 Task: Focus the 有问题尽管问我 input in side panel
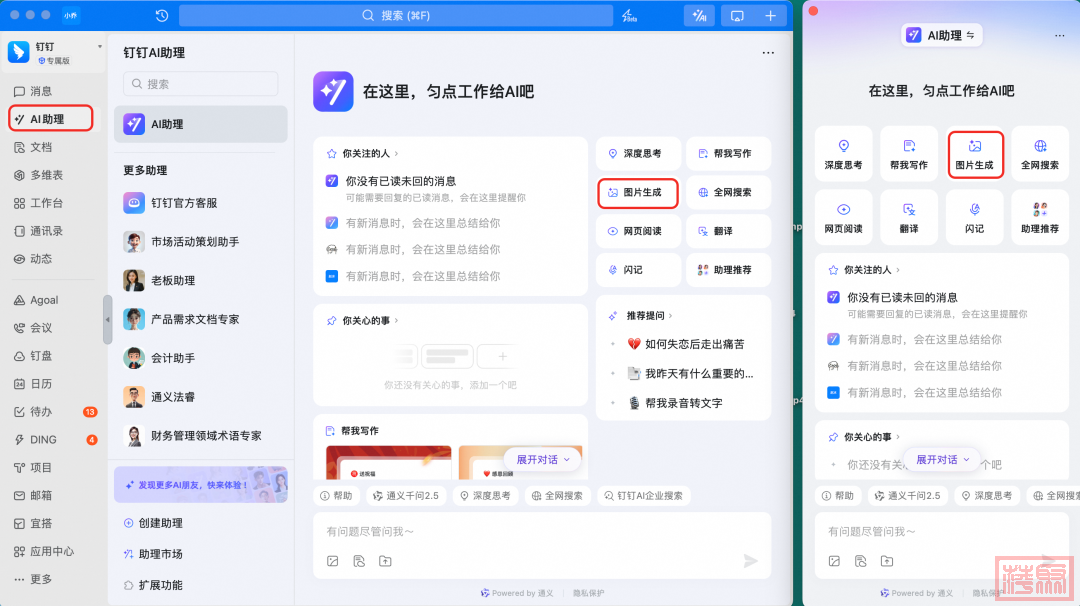tap(944, 532)
